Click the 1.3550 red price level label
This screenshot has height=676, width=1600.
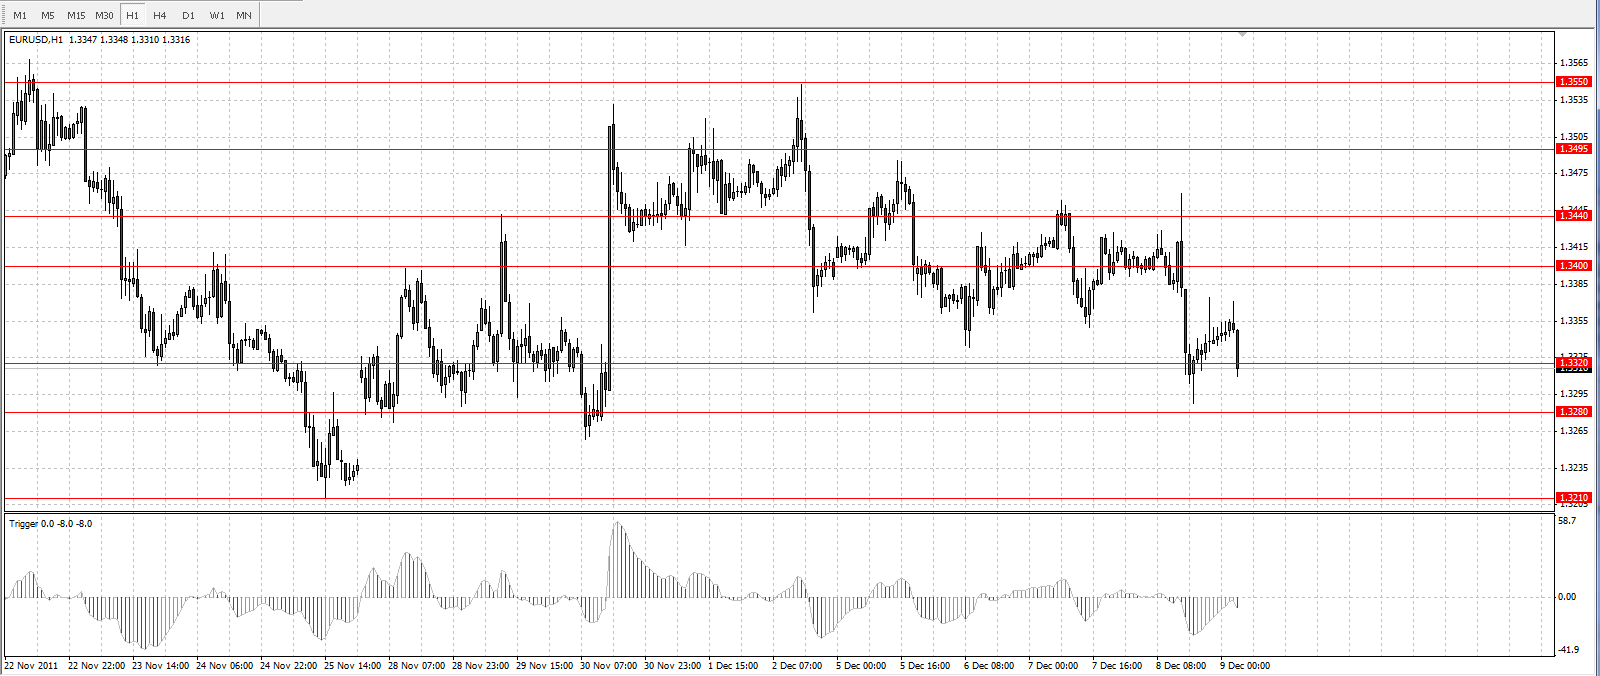(1574, 82)
